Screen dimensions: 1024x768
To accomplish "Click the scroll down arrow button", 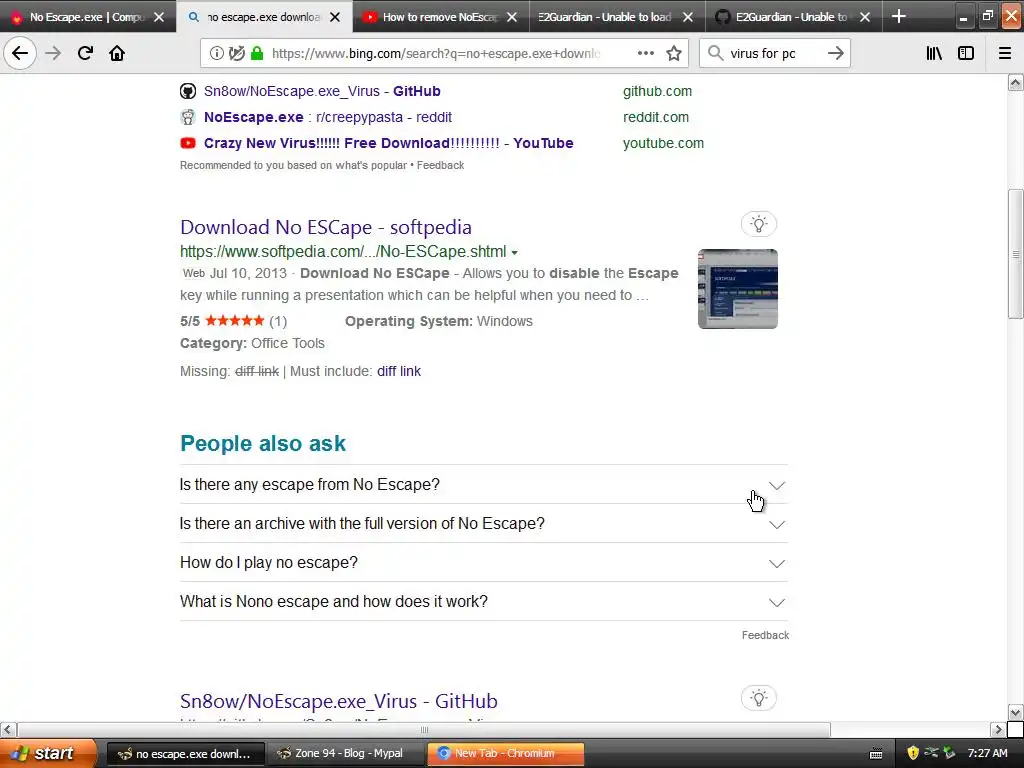I will tap(1015, 712).
